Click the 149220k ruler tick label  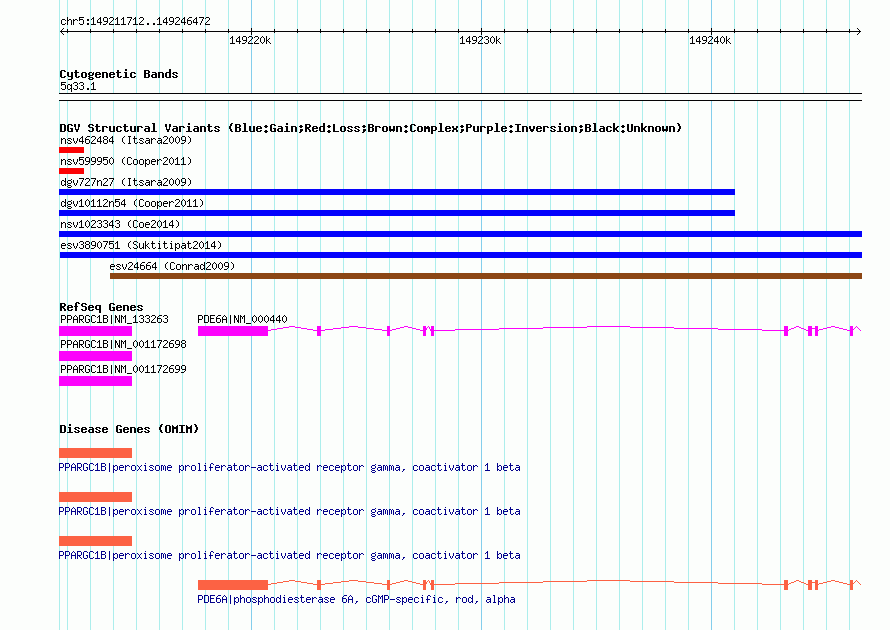point(250,40)
